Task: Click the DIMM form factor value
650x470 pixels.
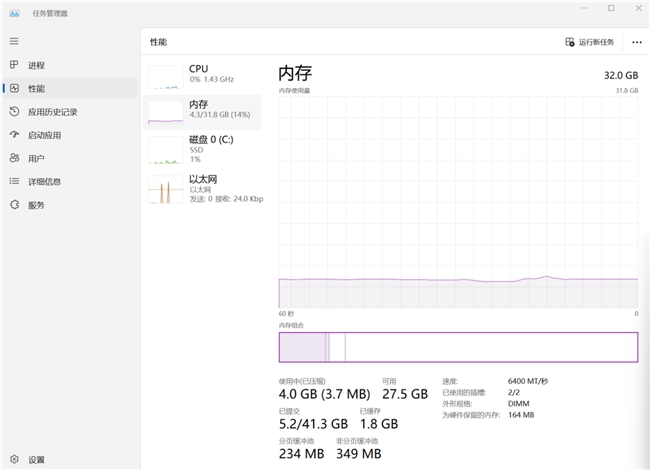Action: (x=519, y=403)
